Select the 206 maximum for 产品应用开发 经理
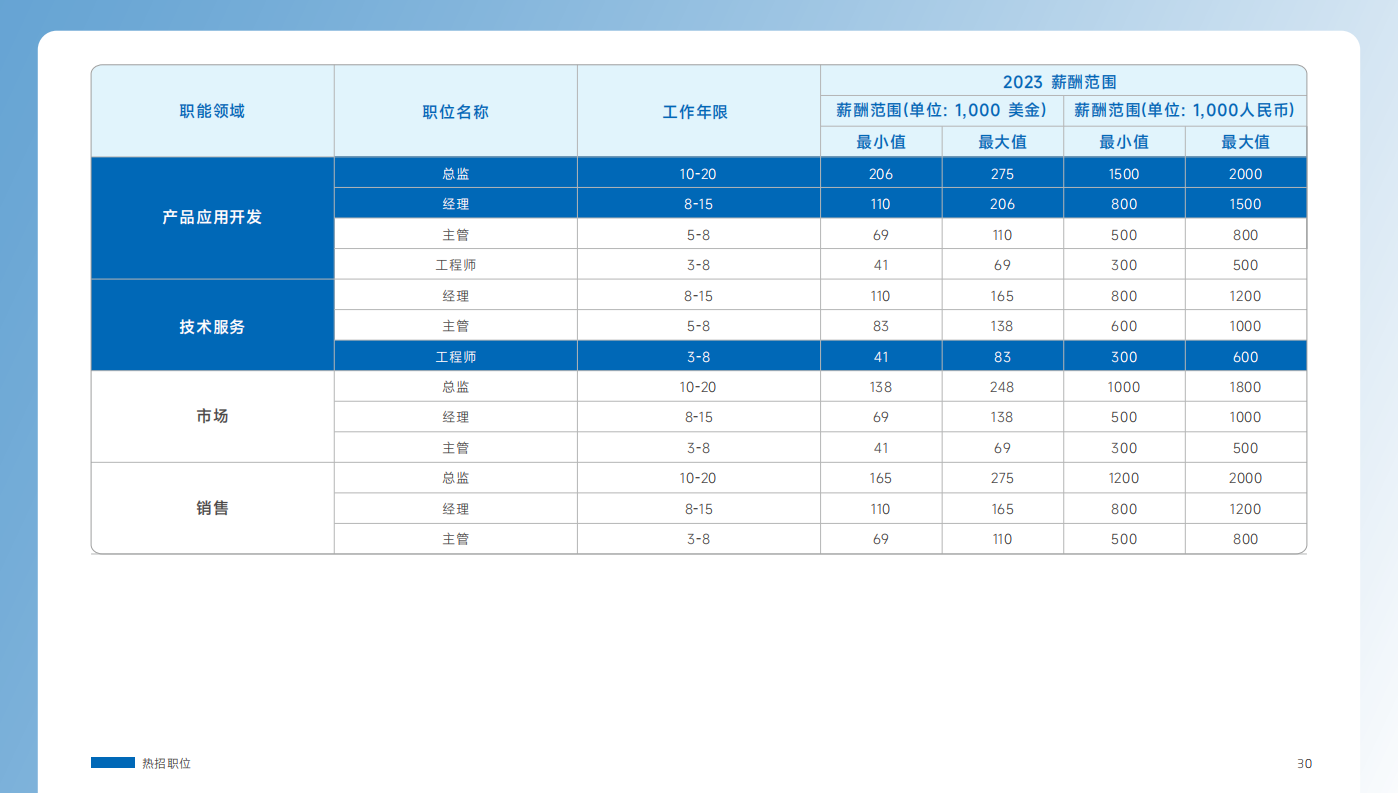This screenshot has width=1398, height=793. 1003,204
